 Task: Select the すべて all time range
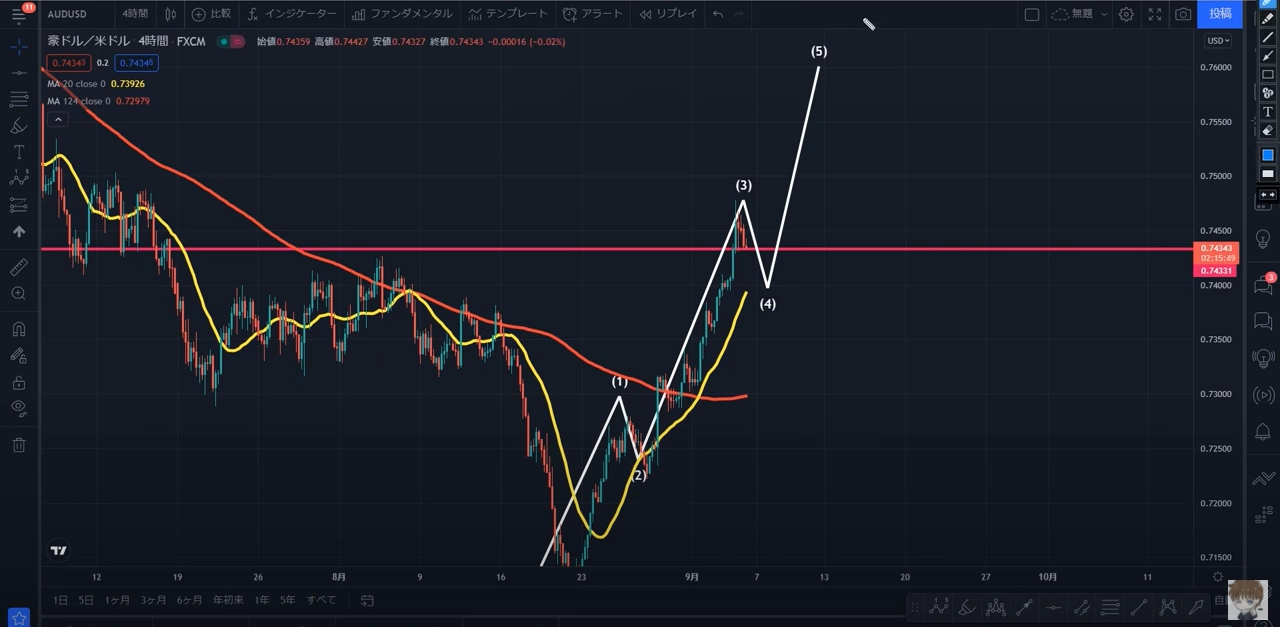(321, 600)
